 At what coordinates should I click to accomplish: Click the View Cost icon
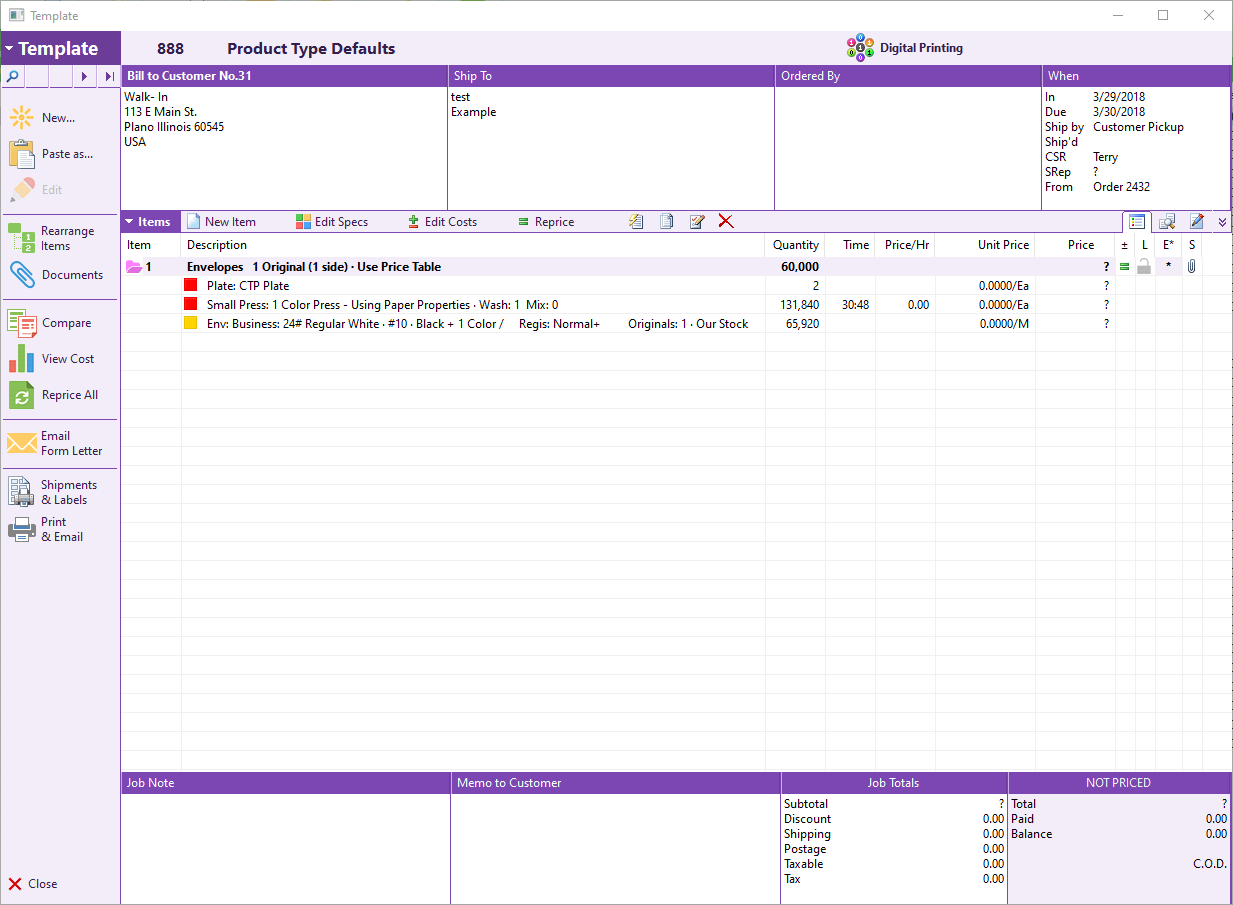click(x=22, y=358)
